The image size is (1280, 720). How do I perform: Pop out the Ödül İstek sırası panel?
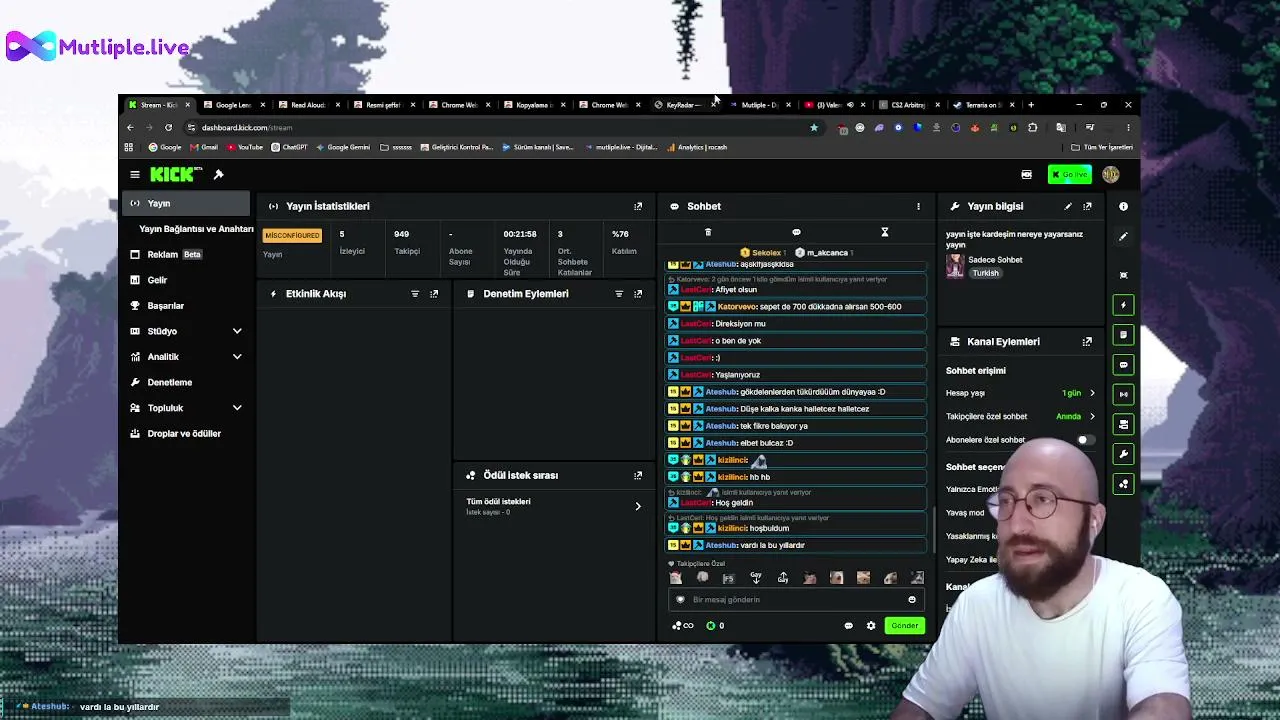pyautogui.click(x=638, y=475)
